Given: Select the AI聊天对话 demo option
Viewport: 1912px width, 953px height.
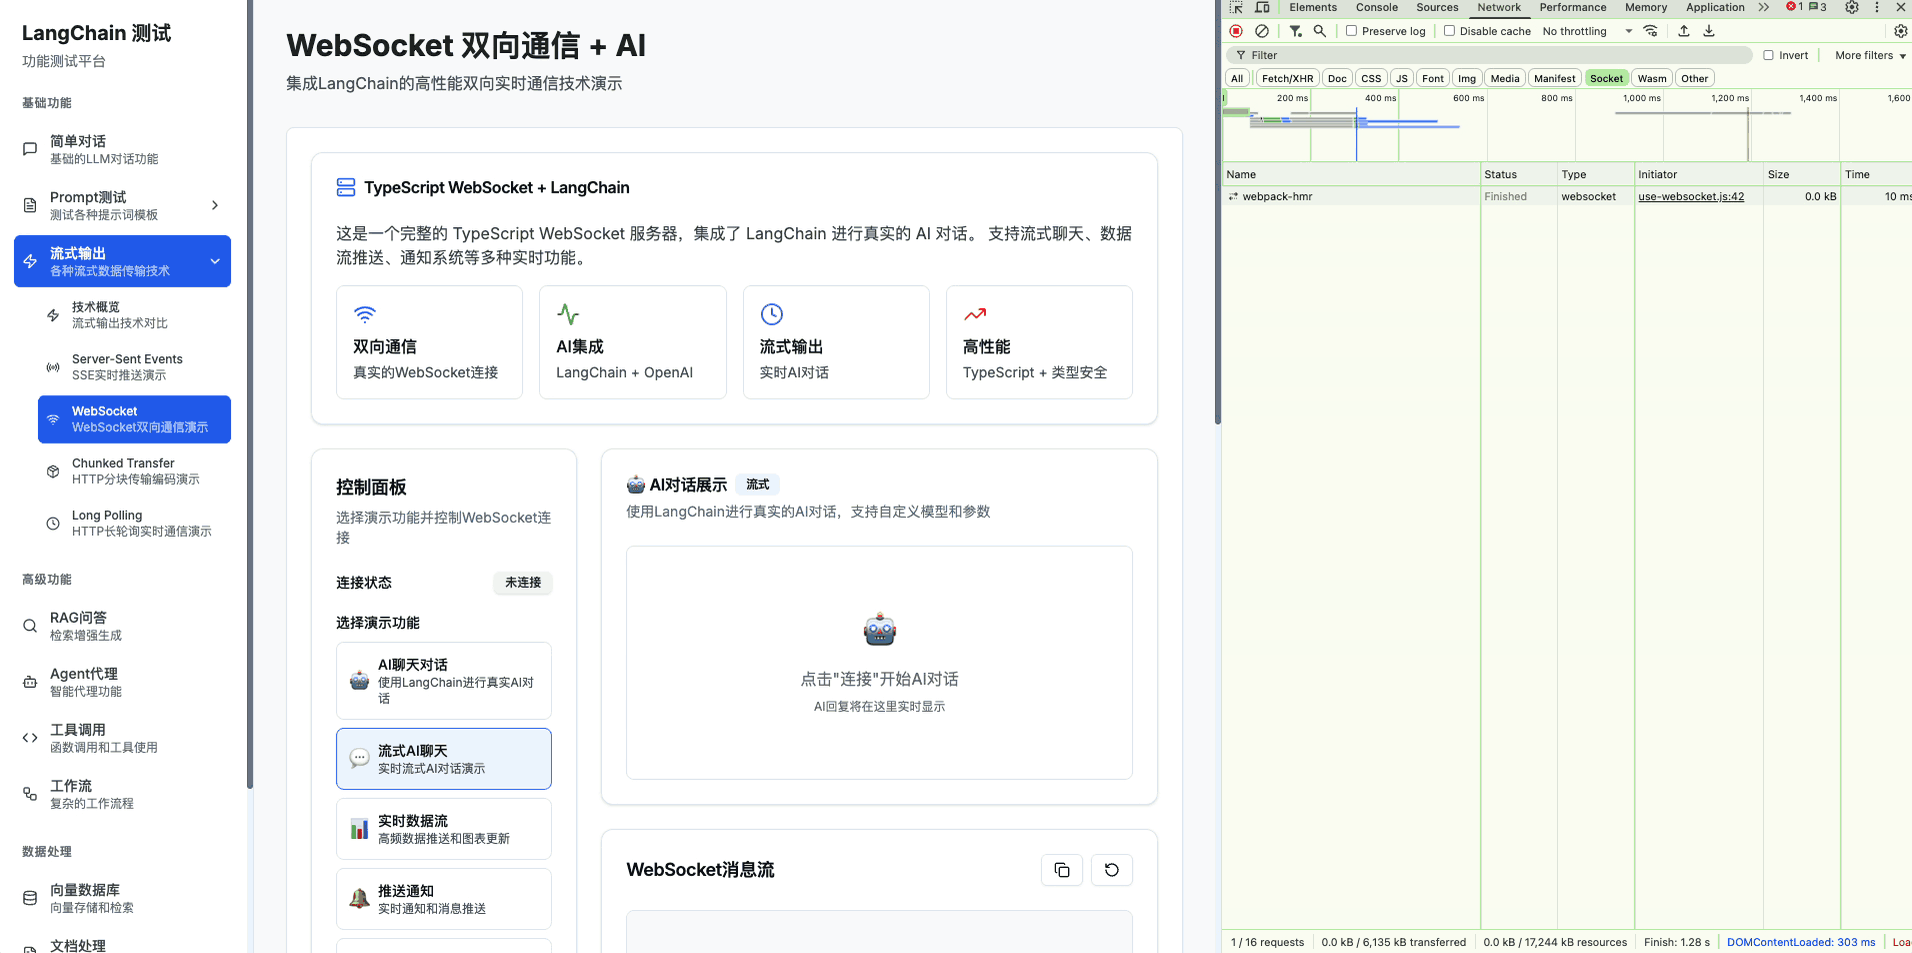Looking at the screenshot, I should [x=444, y=681].
